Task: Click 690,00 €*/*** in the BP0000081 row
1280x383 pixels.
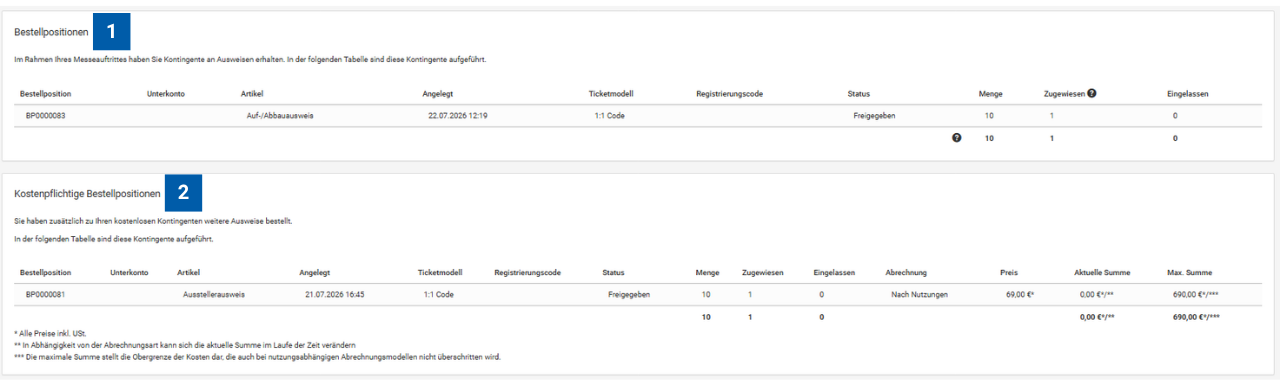Action: [x=1195, y=295]
